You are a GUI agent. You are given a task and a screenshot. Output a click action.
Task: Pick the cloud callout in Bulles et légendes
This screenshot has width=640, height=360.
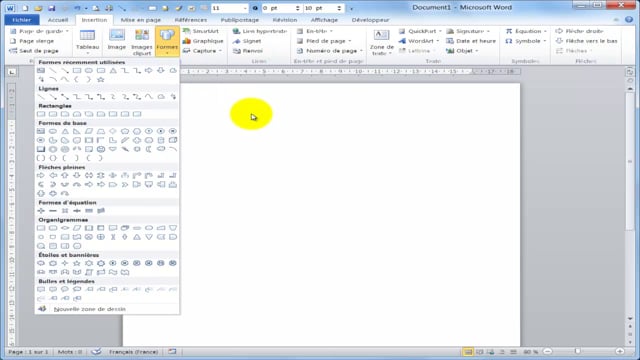pyautogui.click(x=77, y=289)
